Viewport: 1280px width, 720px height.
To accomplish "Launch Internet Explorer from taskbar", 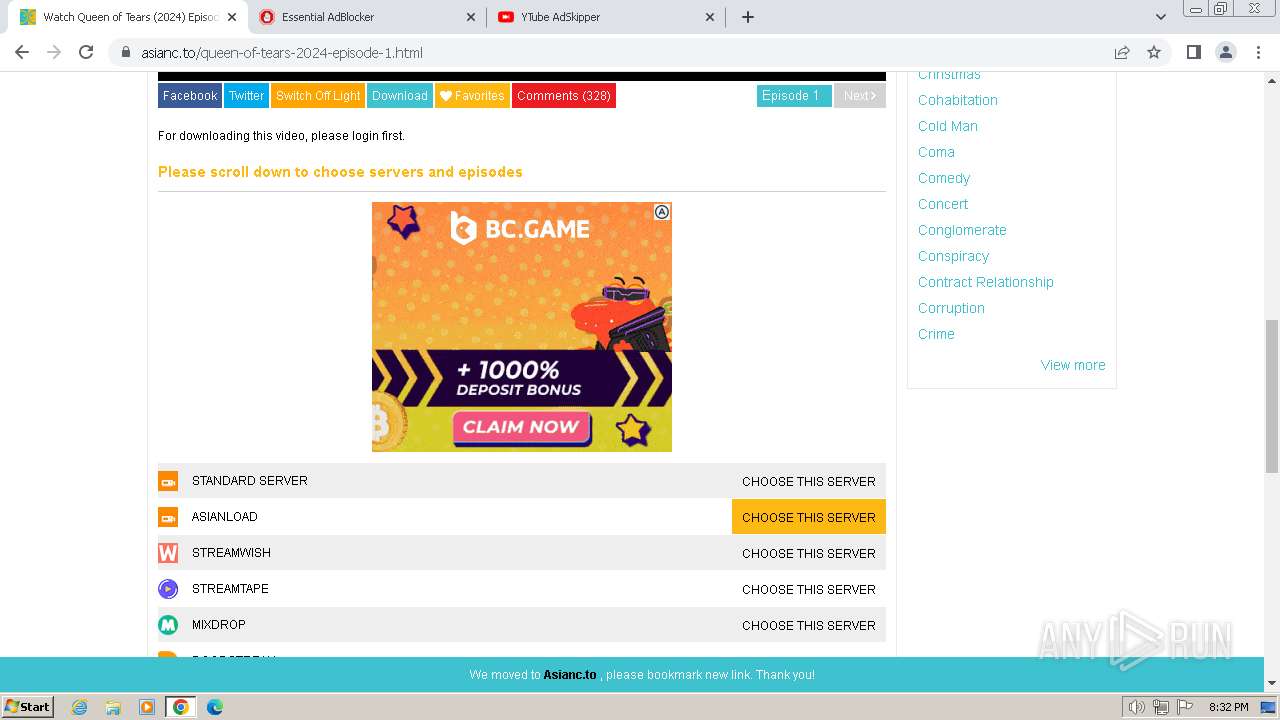I will pyautogui.click(x=79, y=707).
